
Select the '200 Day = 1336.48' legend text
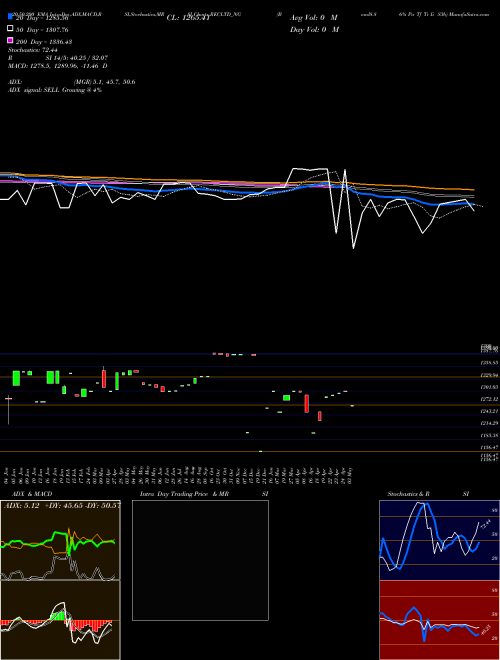pos(44,42)
